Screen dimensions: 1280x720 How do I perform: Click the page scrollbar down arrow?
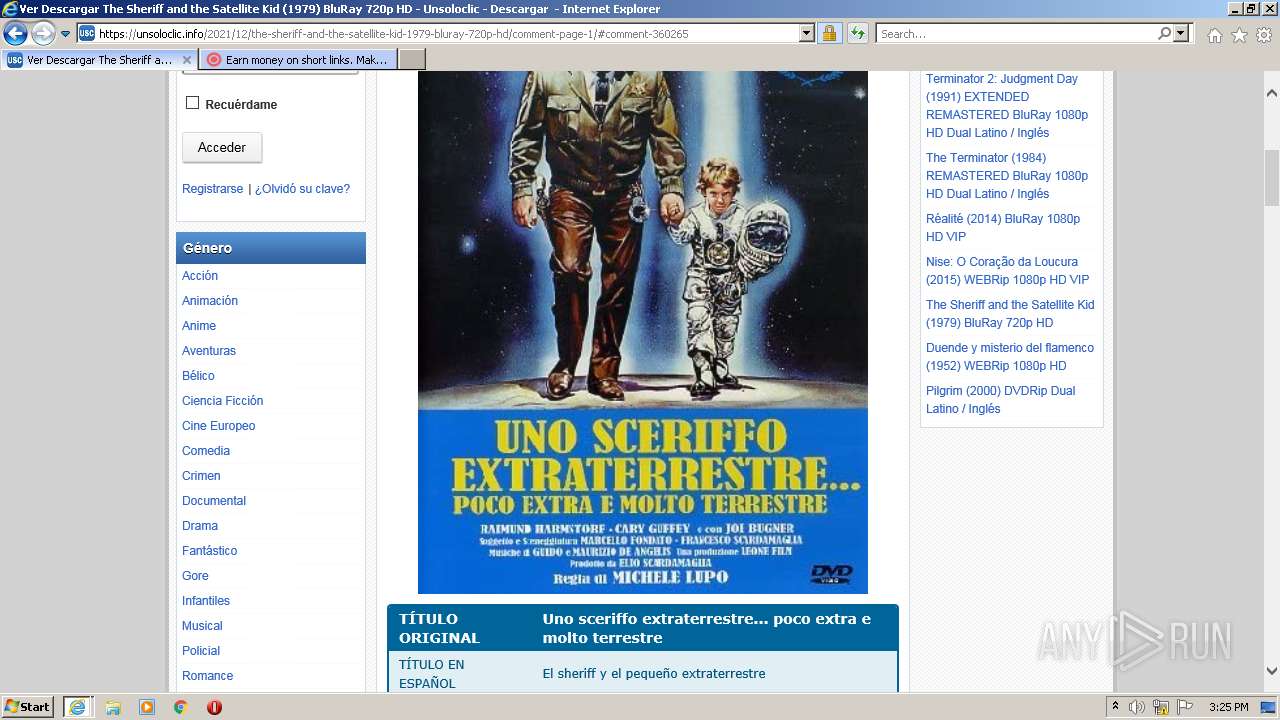1272,671
